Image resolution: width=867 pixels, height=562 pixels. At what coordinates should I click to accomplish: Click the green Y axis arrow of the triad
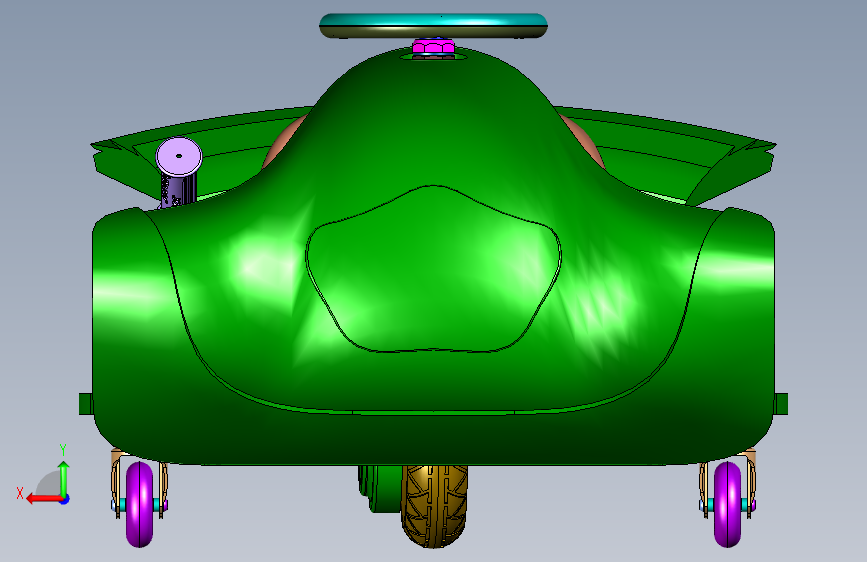[64, 478]
